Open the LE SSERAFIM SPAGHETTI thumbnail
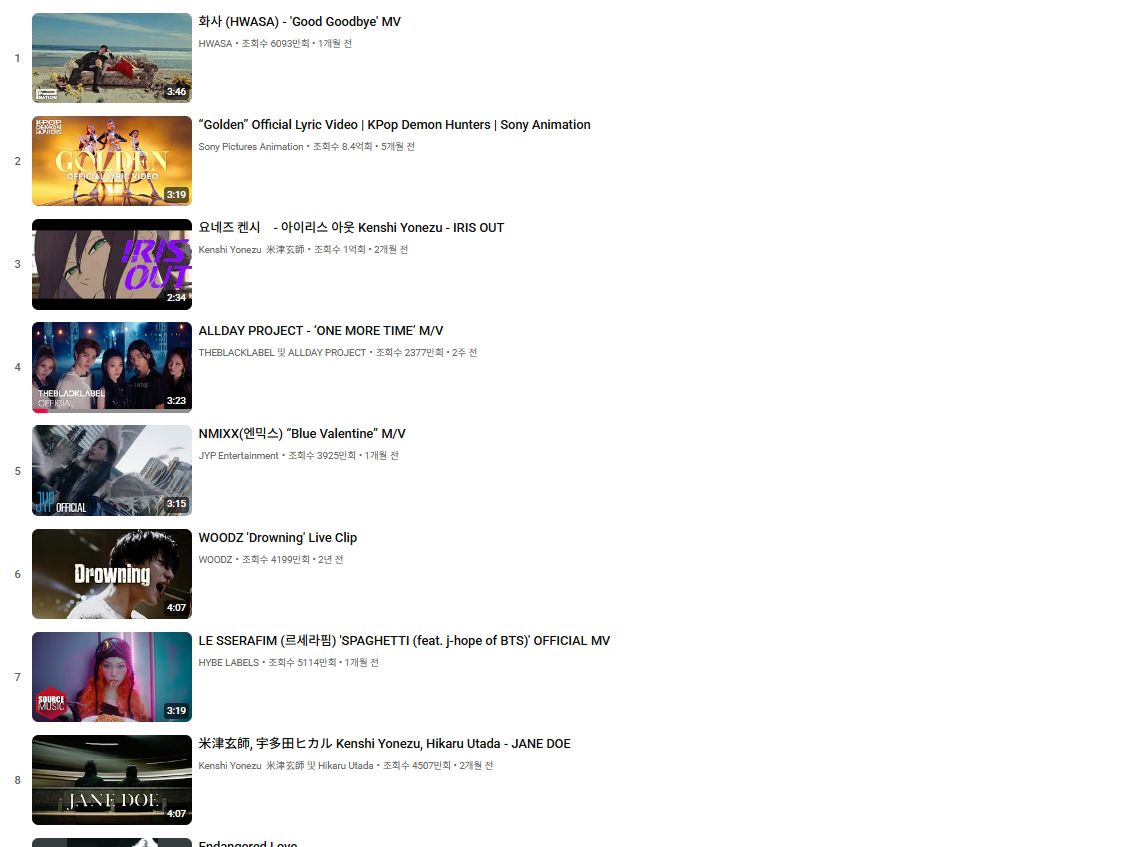The height and width of the screenshot is (847, 1129). (112, 677)
